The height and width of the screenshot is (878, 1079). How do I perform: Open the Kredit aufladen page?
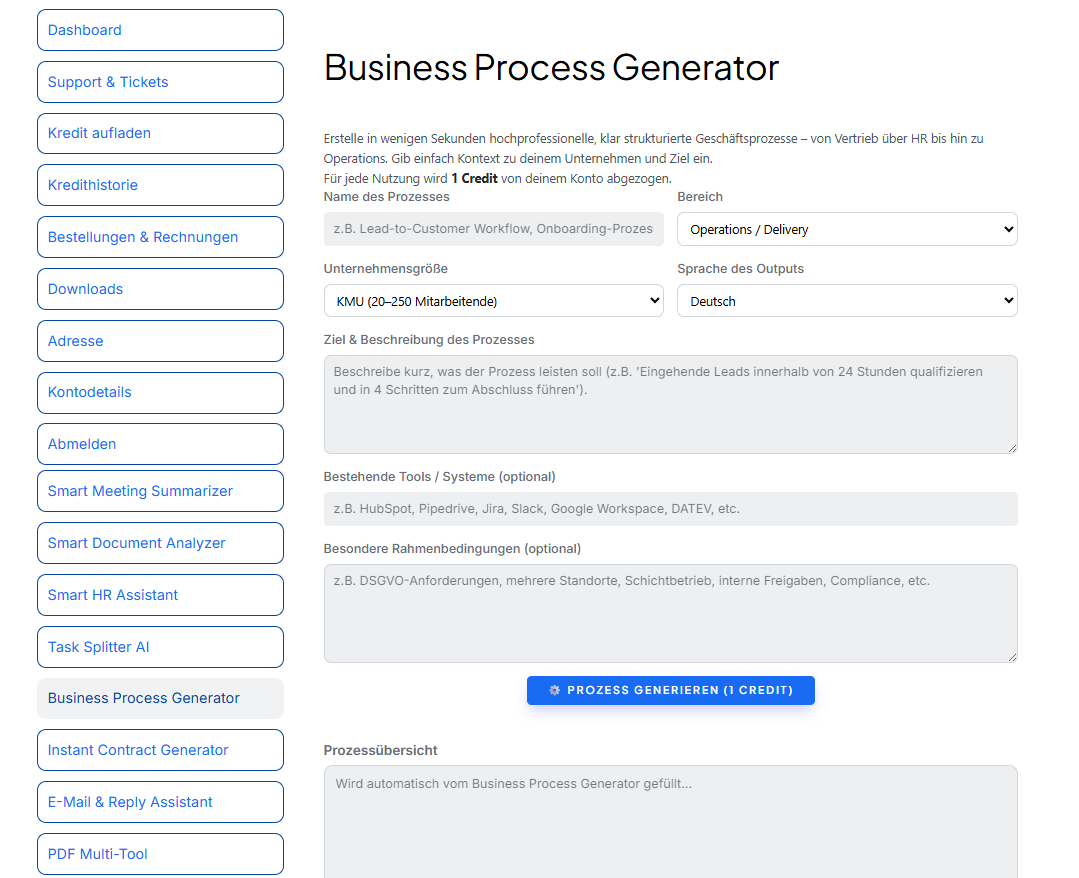coord(160,133)
